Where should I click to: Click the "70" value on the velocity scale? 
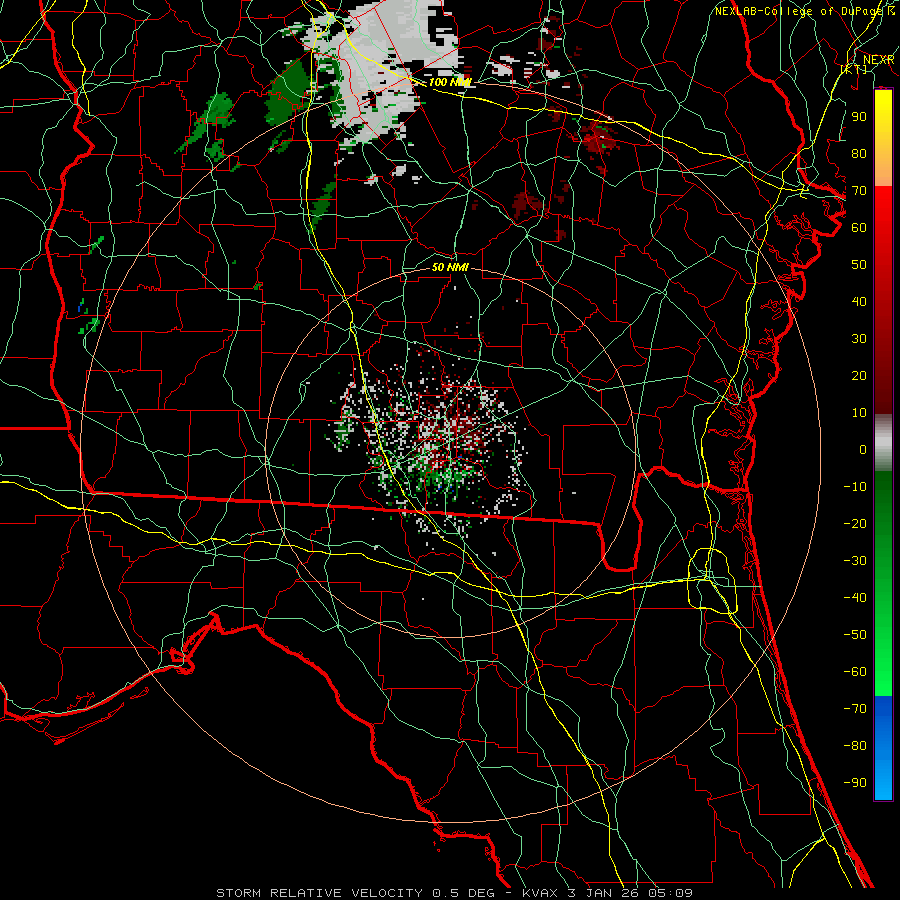859,191
